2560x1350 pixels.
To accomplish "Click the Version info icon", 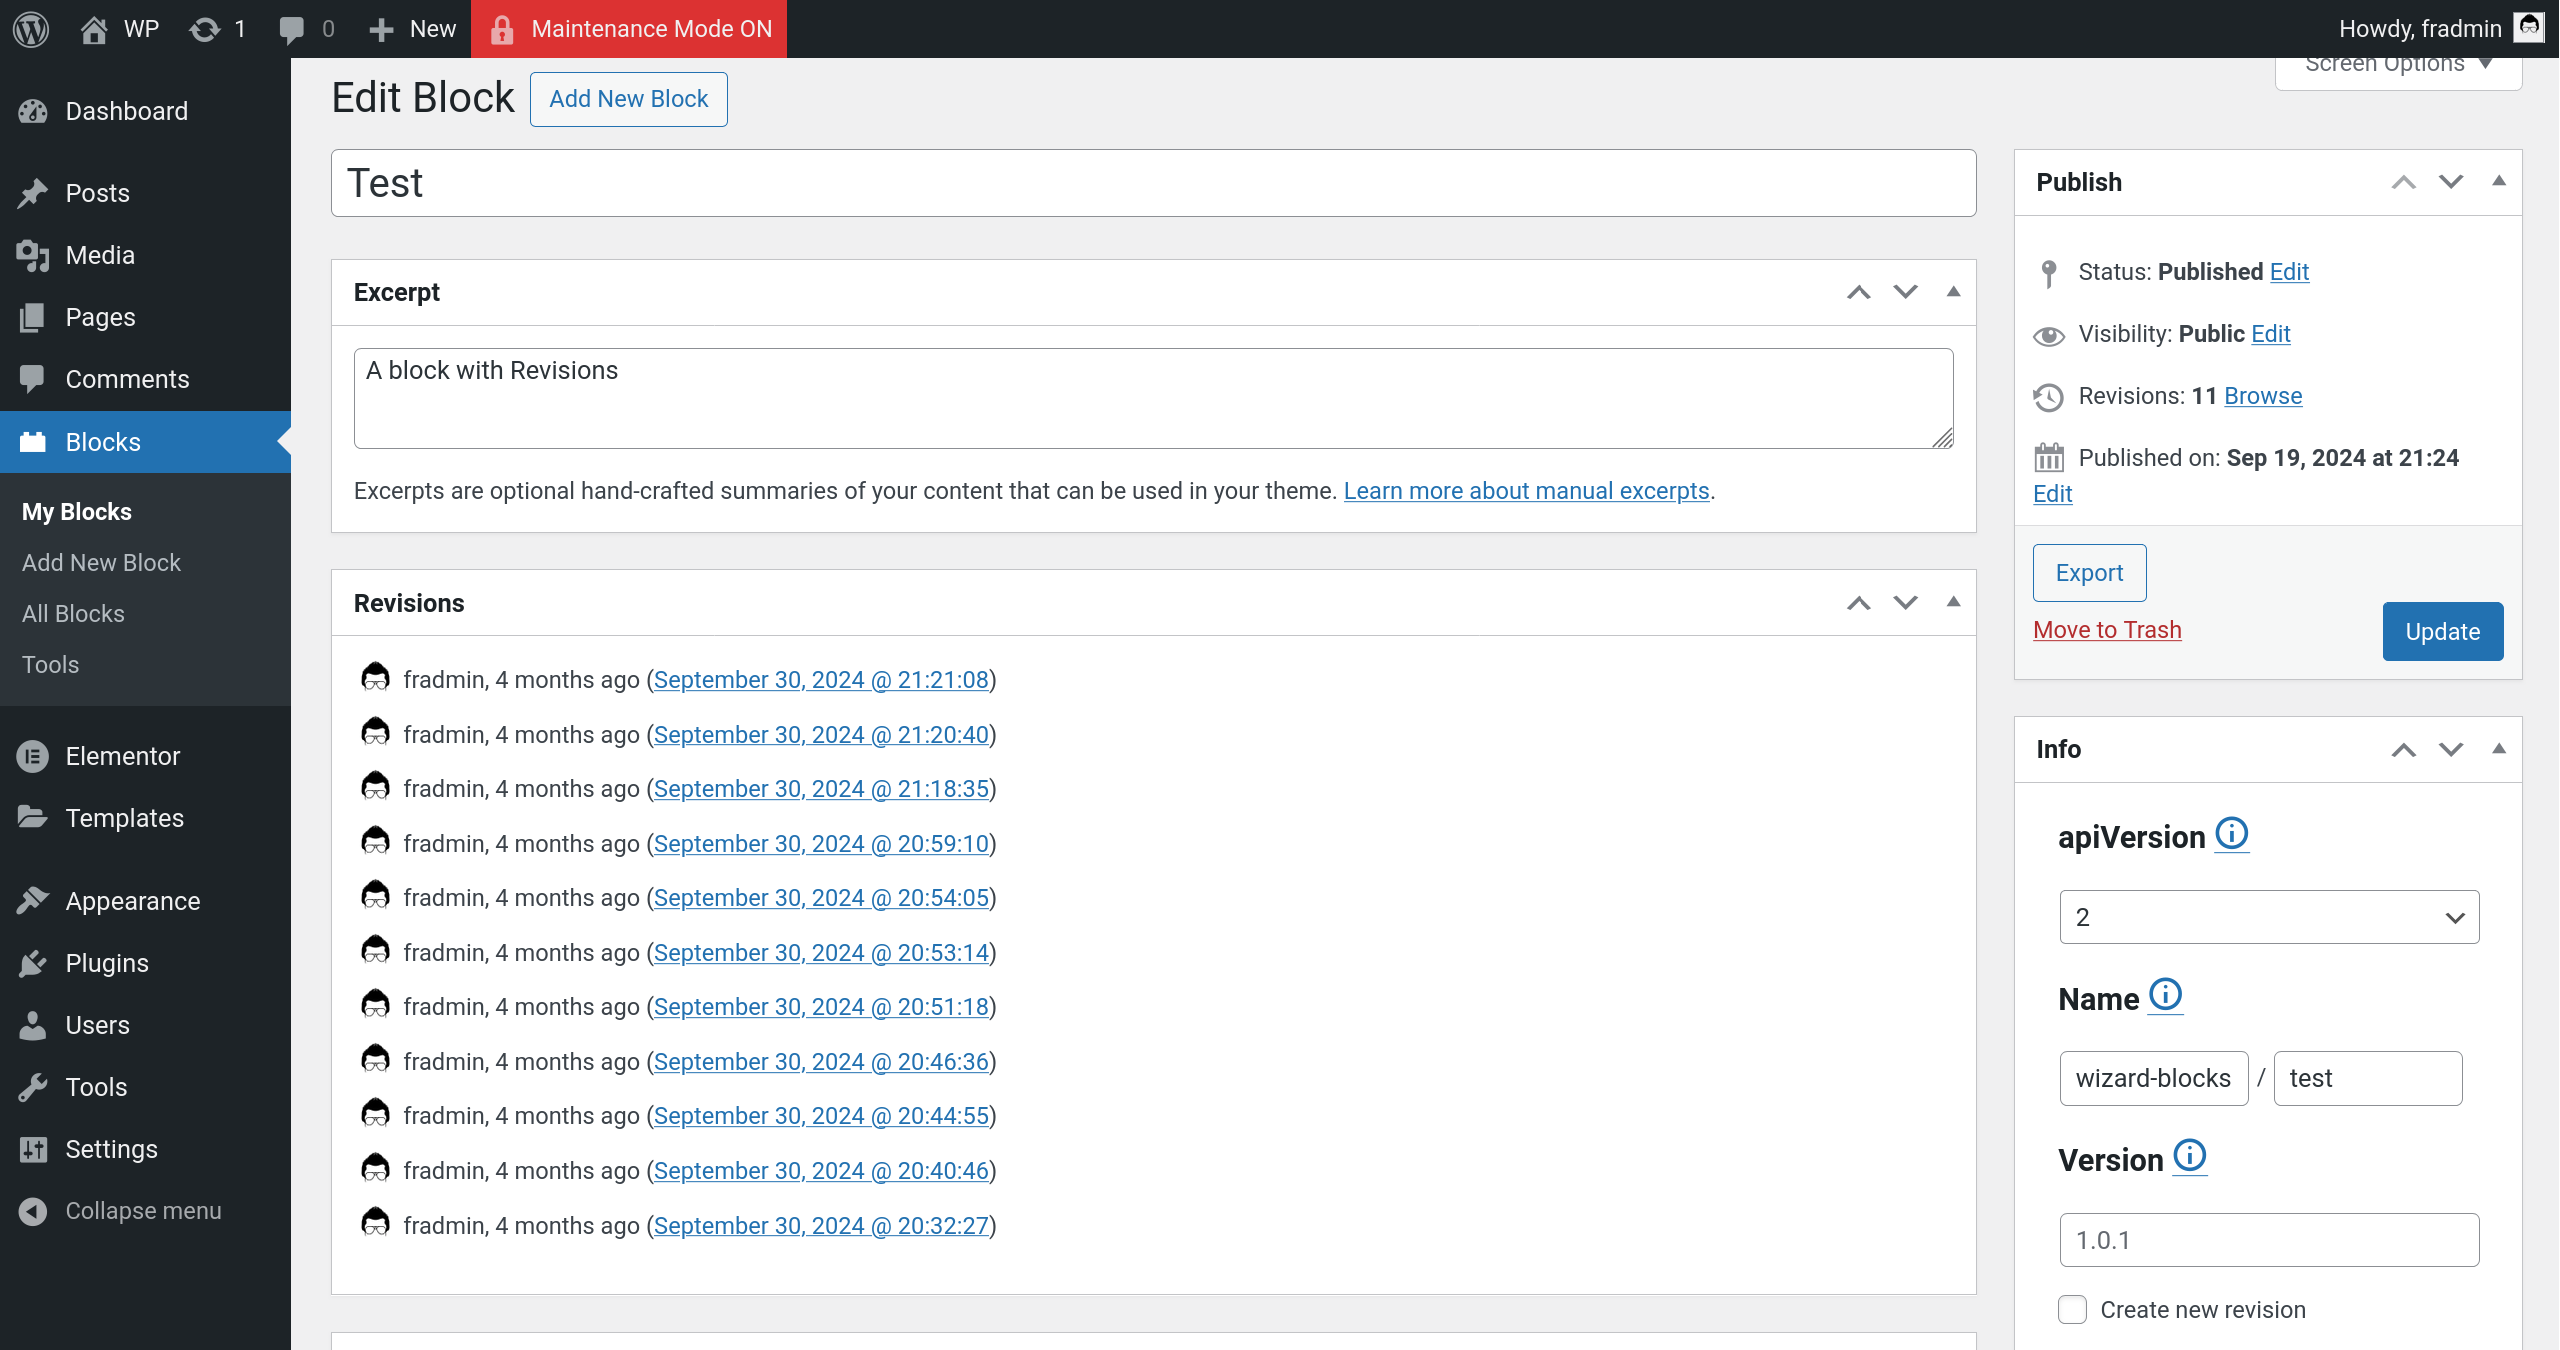I will (x=2190, y=1156).
